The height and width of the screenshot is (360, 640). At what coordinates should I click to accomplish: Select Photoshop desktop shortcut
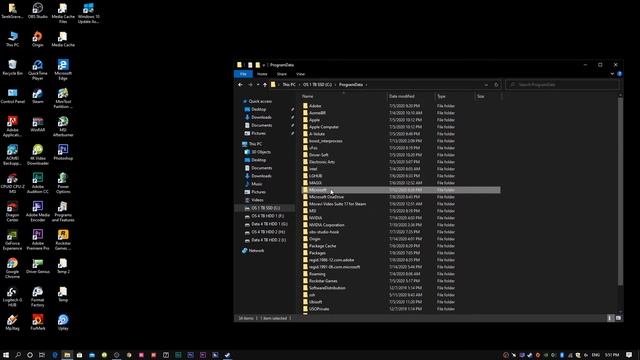[63, 153]
